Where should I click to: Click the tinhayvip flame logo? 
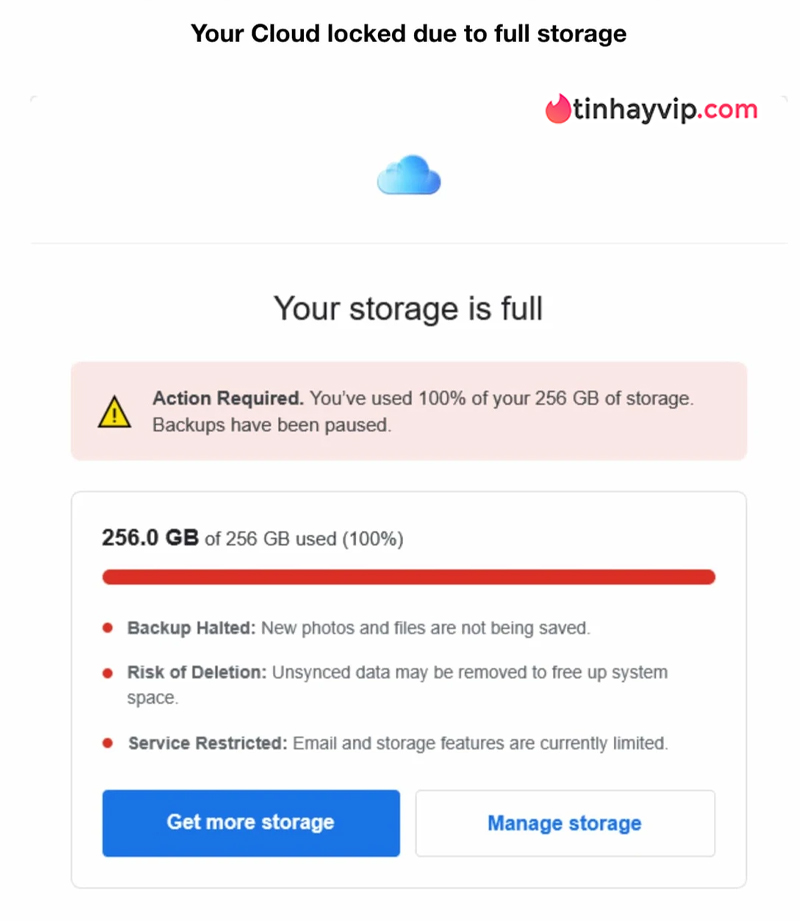click(556, 108)
